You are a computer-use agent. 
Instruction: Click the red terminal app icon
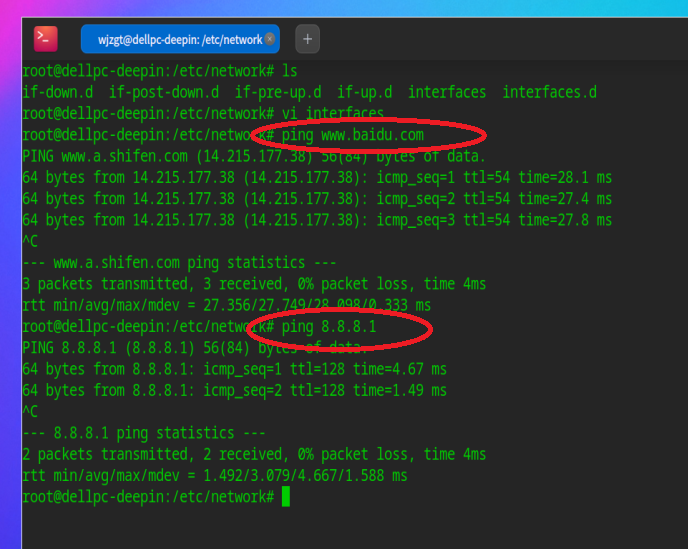pos(46,39)
